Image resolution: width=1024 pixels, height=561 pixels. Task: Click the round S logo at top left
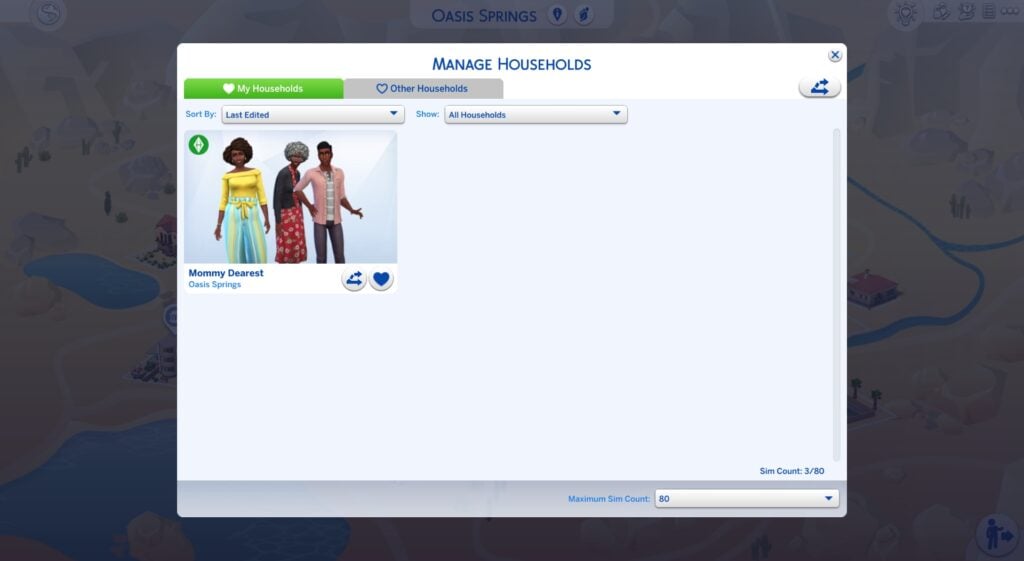click(x=48, y=14)
